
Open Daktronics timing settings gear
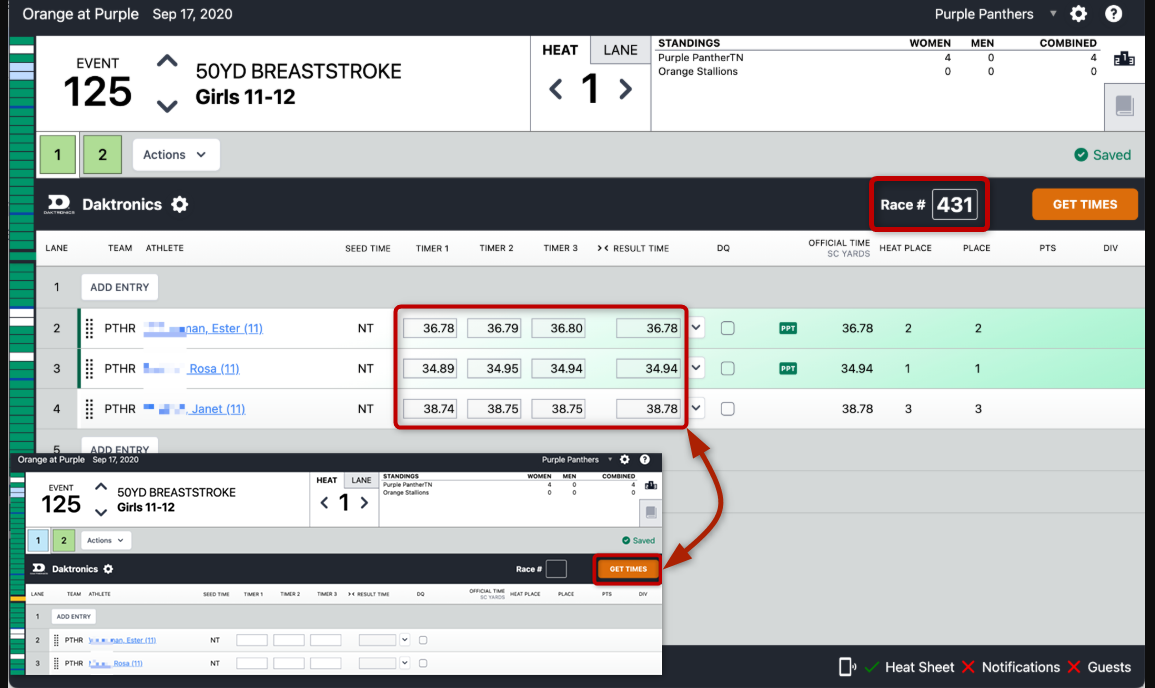click(x=179, y=204)
